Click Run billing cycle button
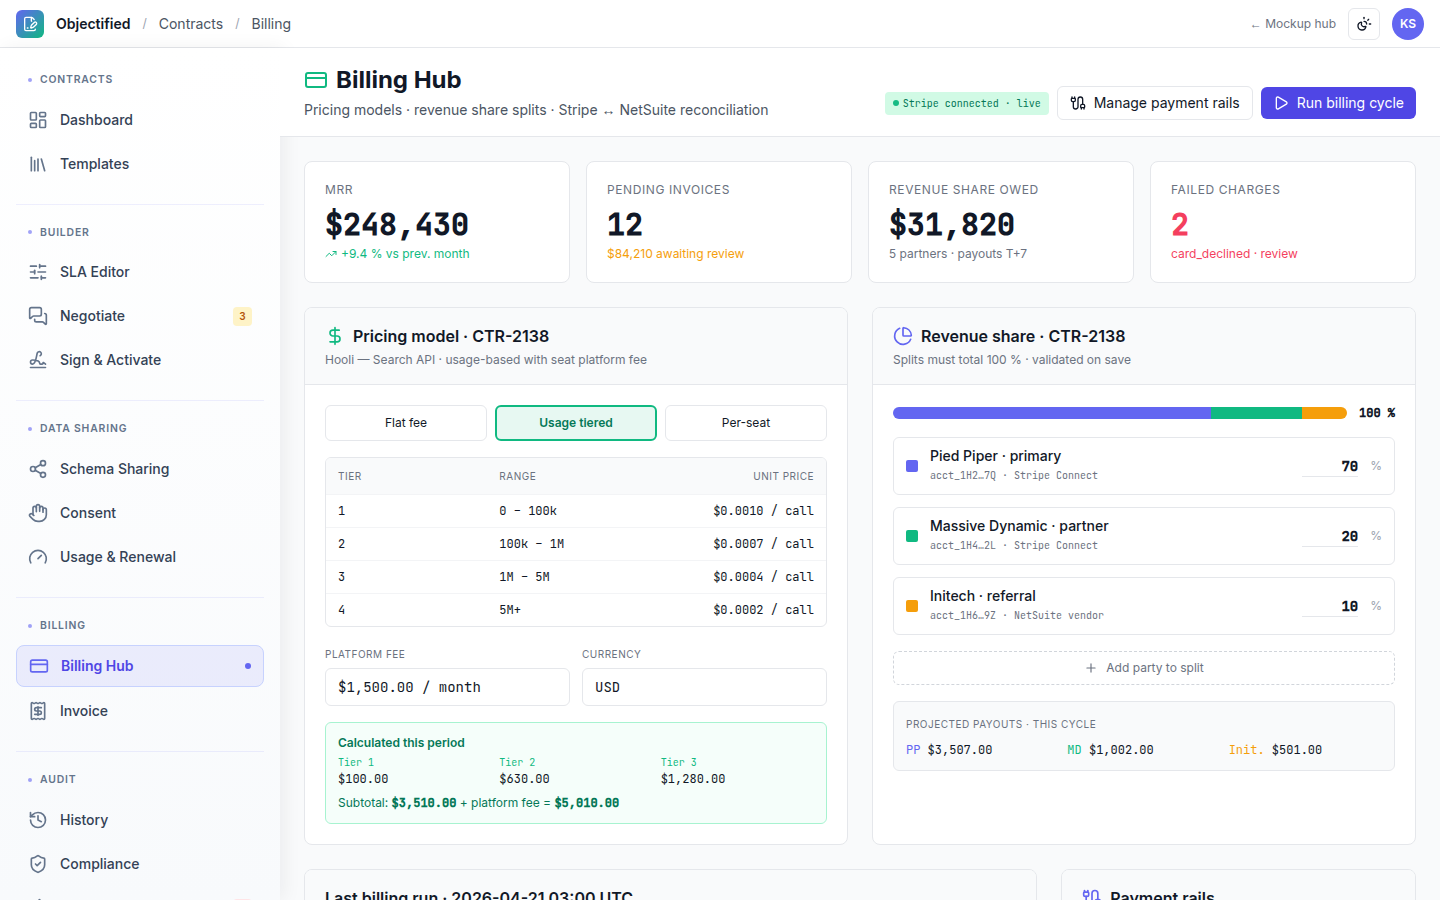The height and width of the screenshot is (900, 1440). (x=1338, y=103)
